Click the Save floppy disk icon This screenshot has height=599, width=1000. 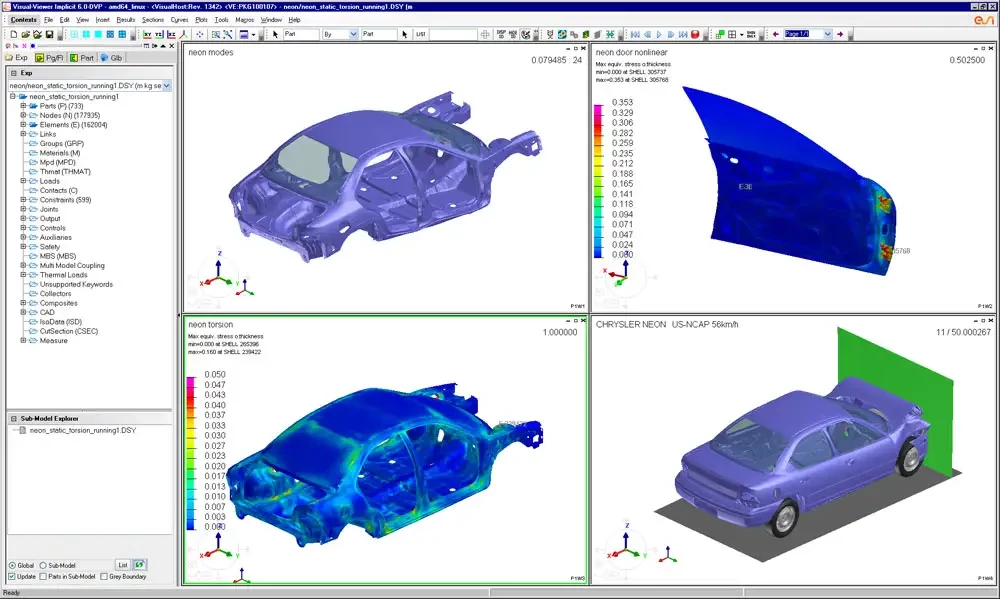click(49, 34)
